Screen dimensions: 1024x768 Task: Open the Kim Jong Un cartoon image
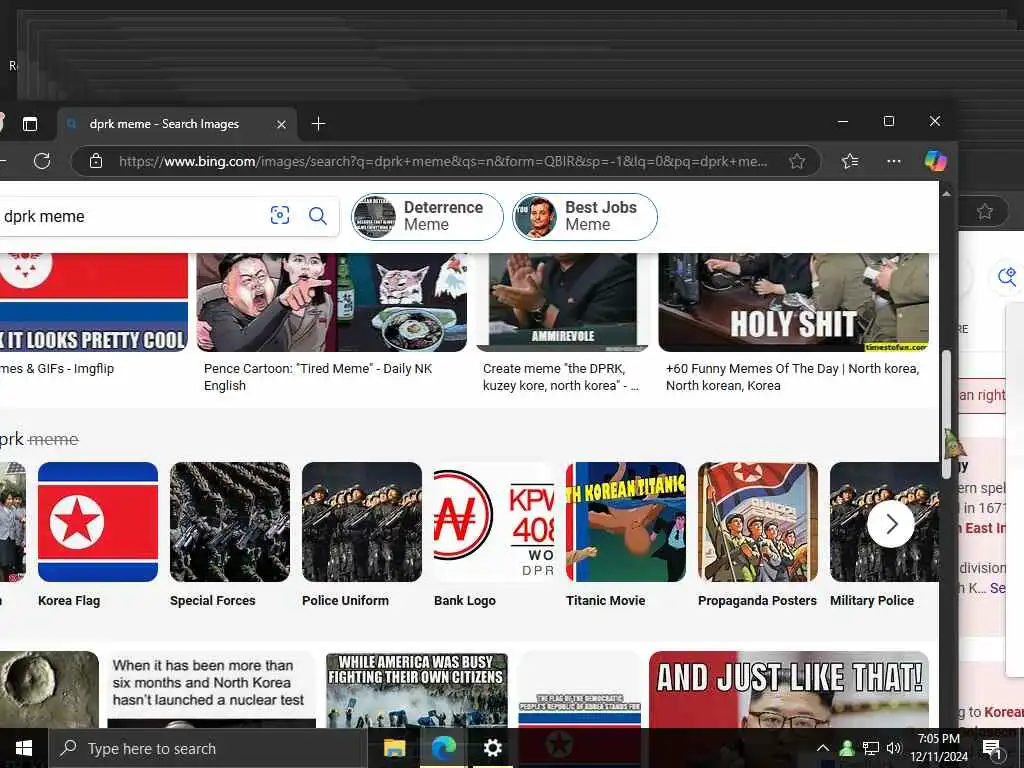(332, 302)
